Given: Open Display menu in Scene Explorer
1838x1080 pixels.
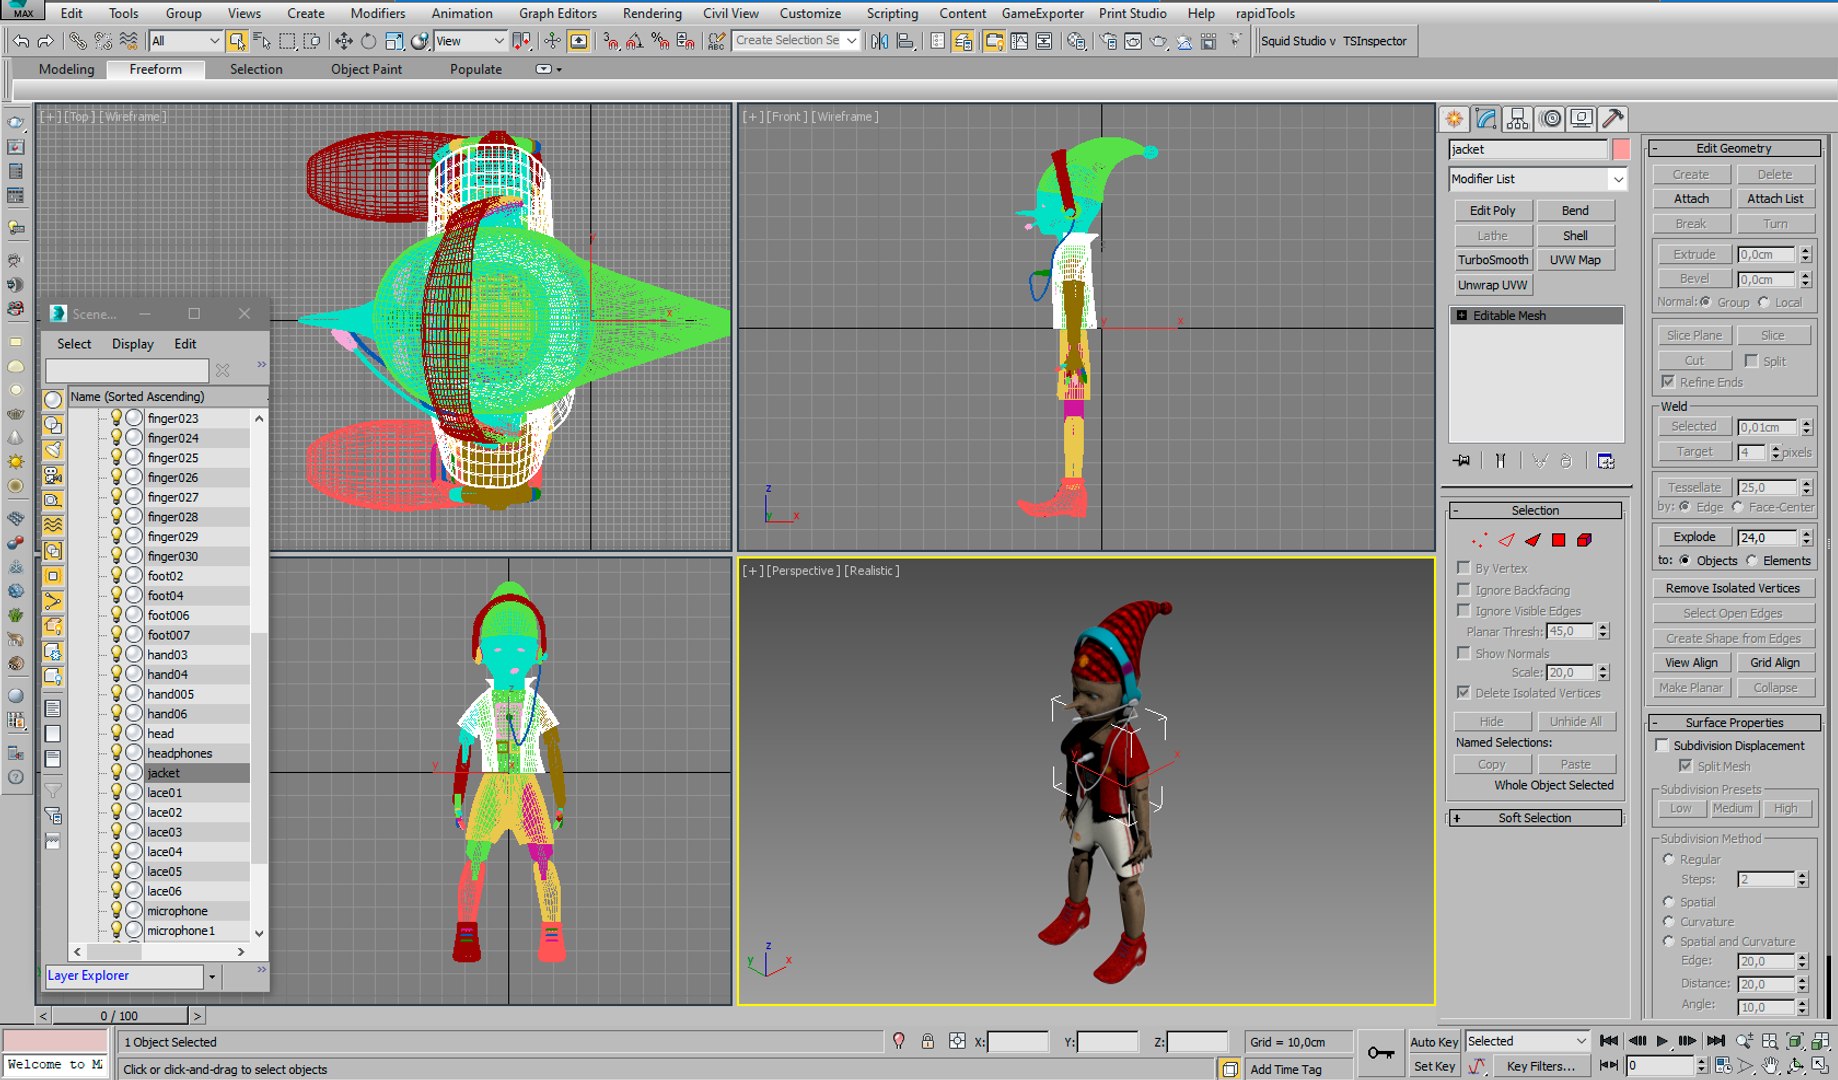Looking at the screenshot, I should tap(133, 343).
